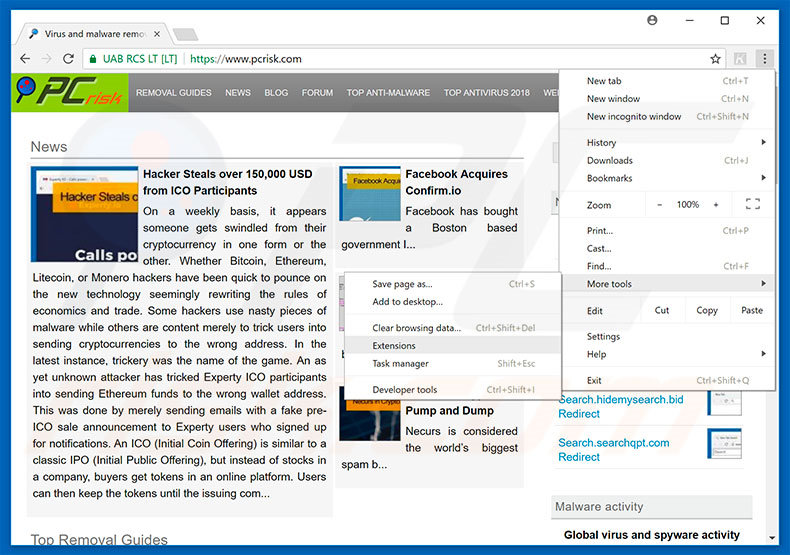This screenshot has height=555, width=790.
Task: Choose New window in the menu
Action: pos(667,99)
